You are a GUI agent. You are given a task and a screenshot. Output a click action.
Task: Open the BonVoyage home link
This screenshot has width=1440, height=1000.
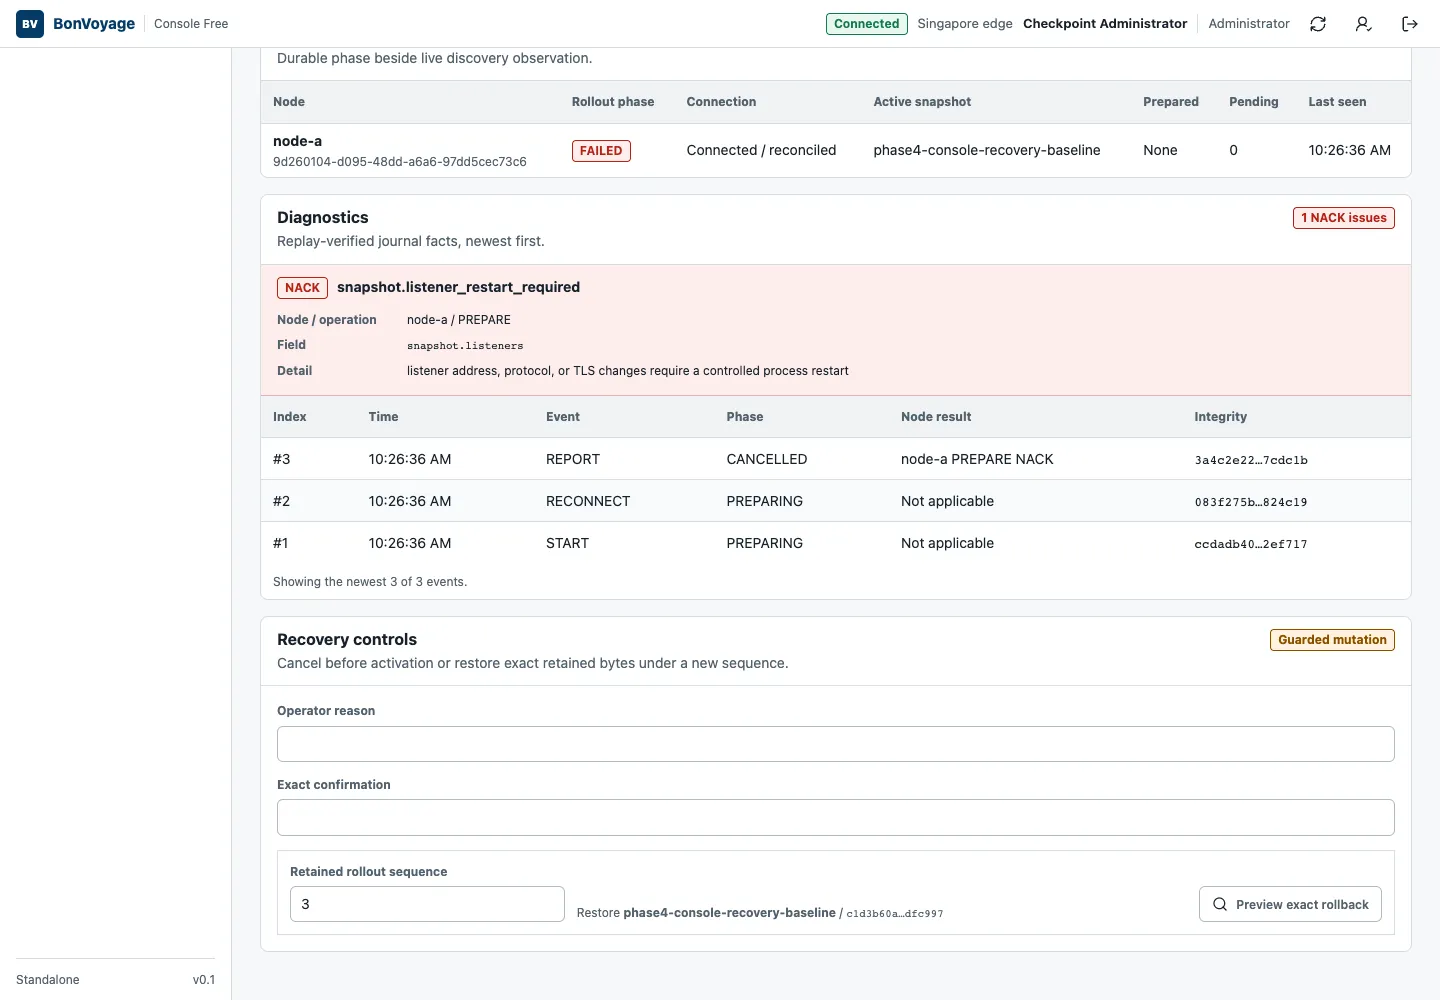pos(94,24)
